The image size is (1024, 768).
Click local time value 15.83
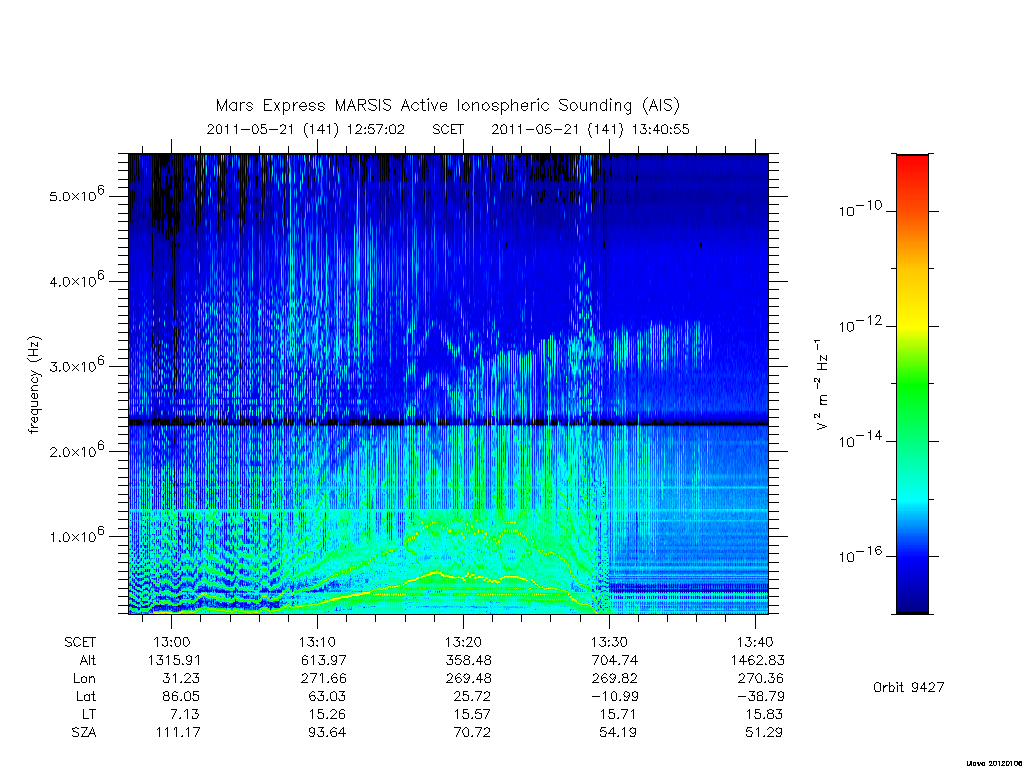click(764, 714)
